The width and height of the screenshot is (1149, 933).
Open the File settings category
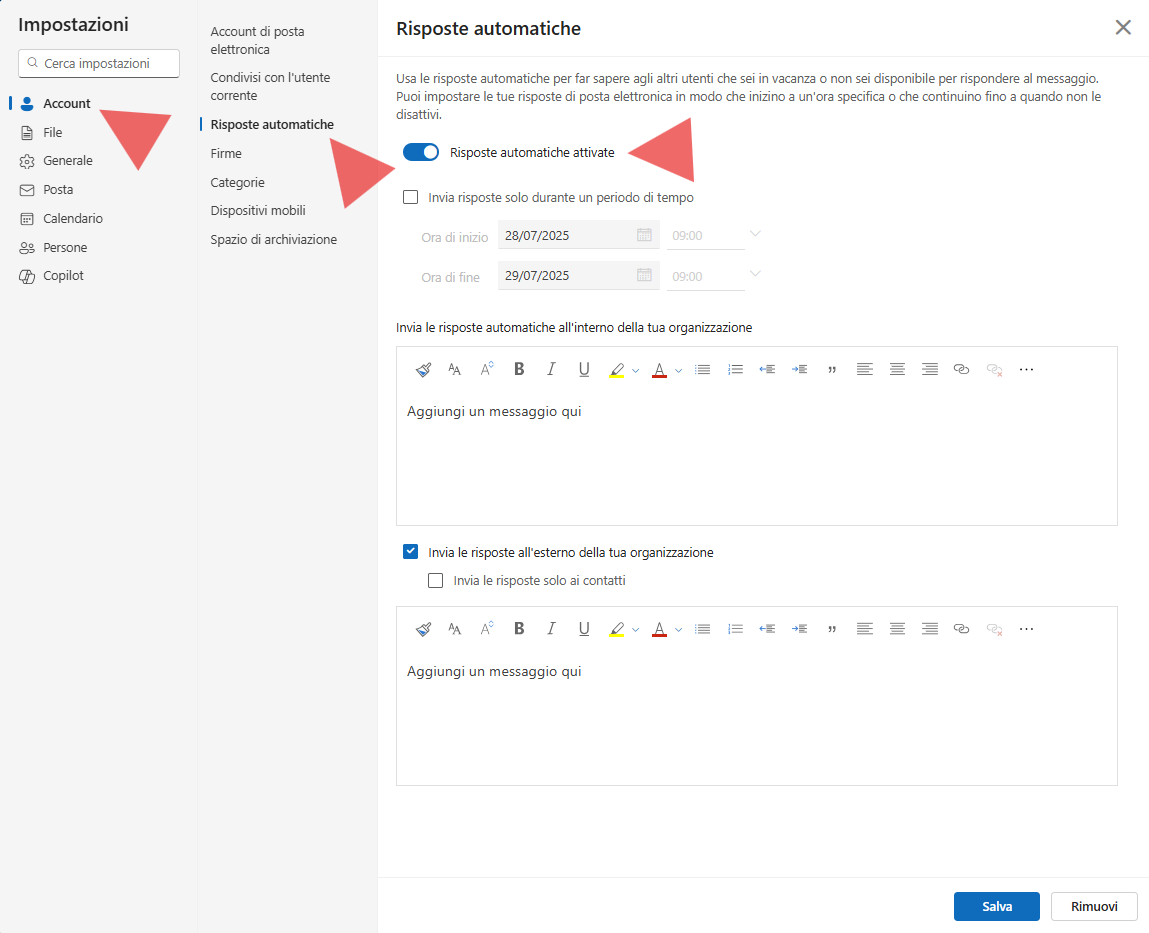click(x=42, y=133)
